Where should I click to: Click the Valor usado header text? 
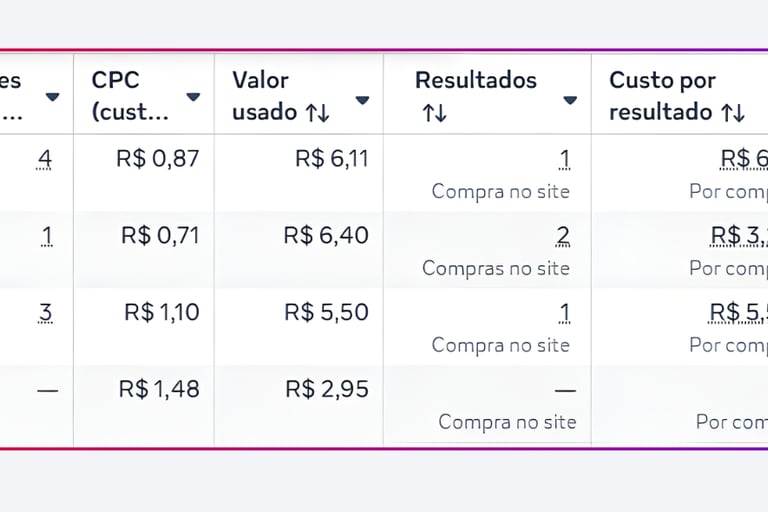tap(262, 96)
